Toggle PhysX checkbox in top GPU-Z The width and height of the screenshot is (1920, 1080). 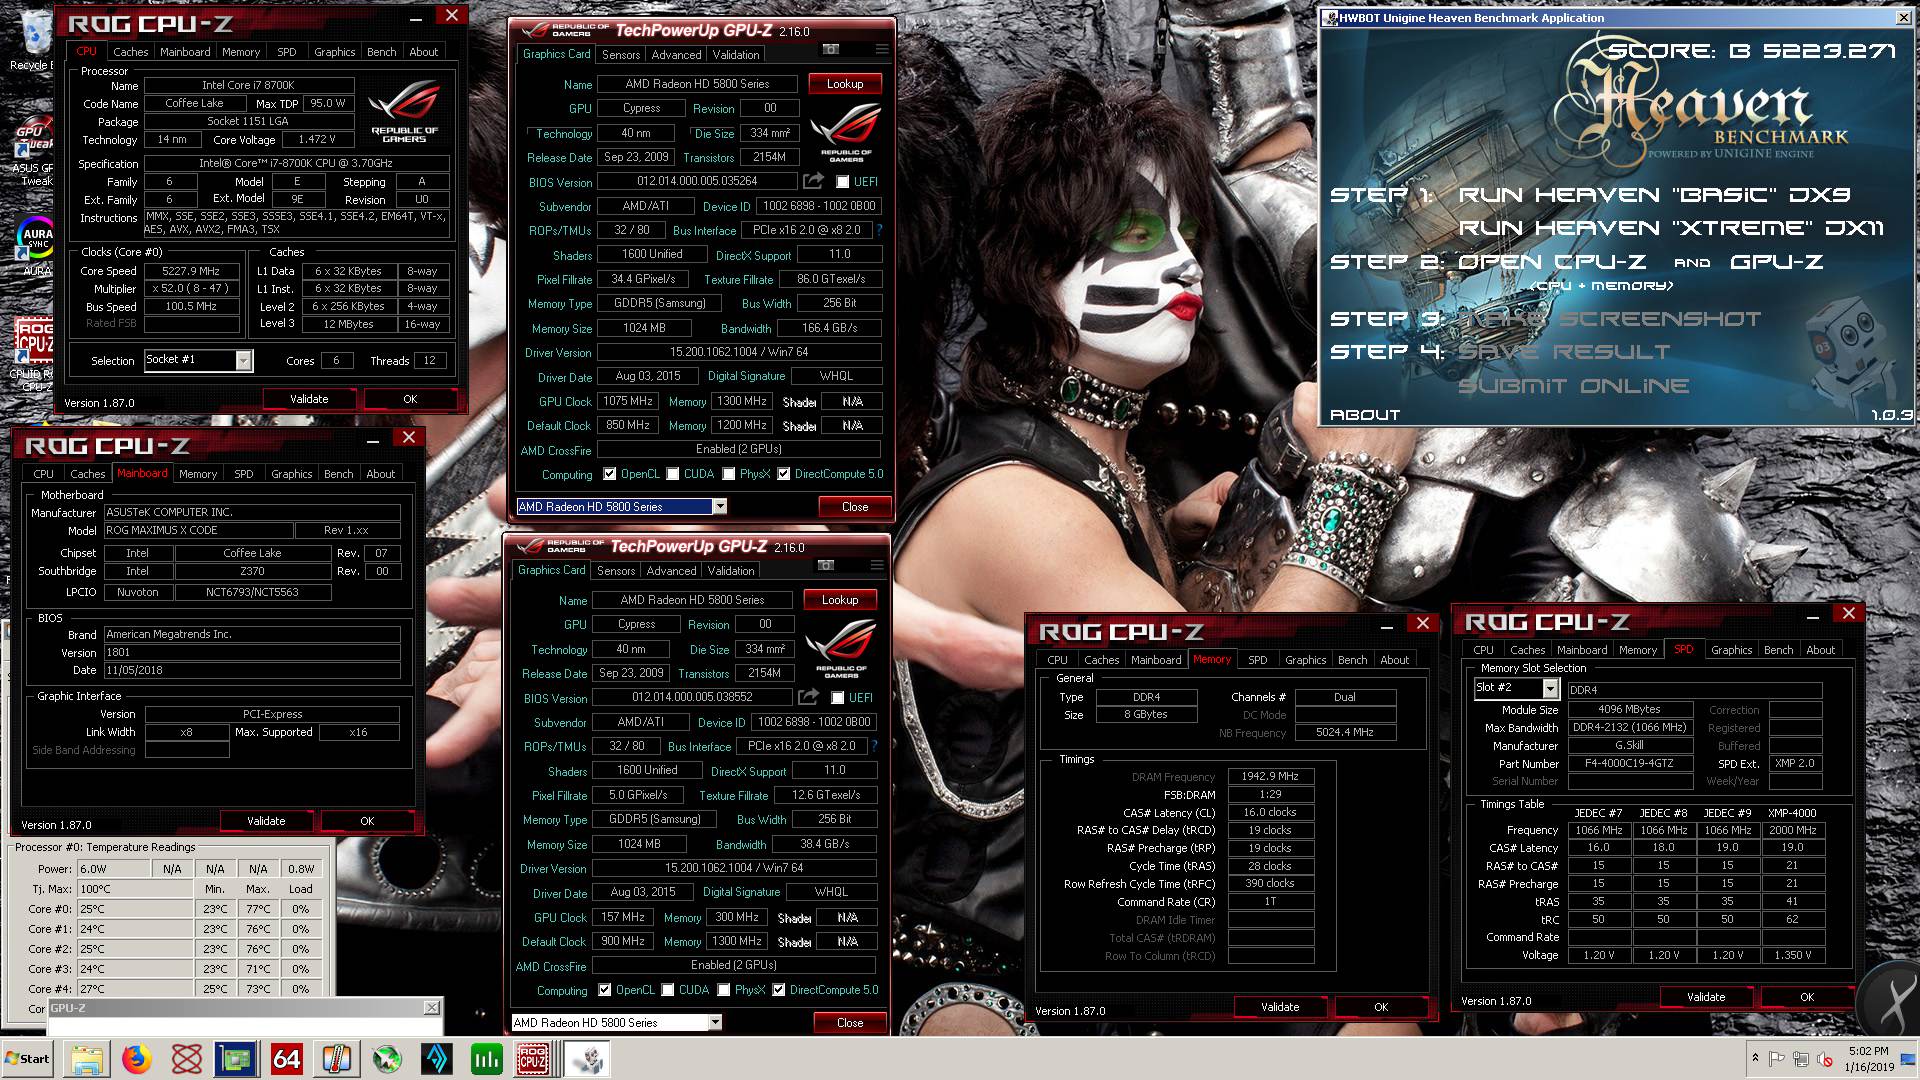728,474
